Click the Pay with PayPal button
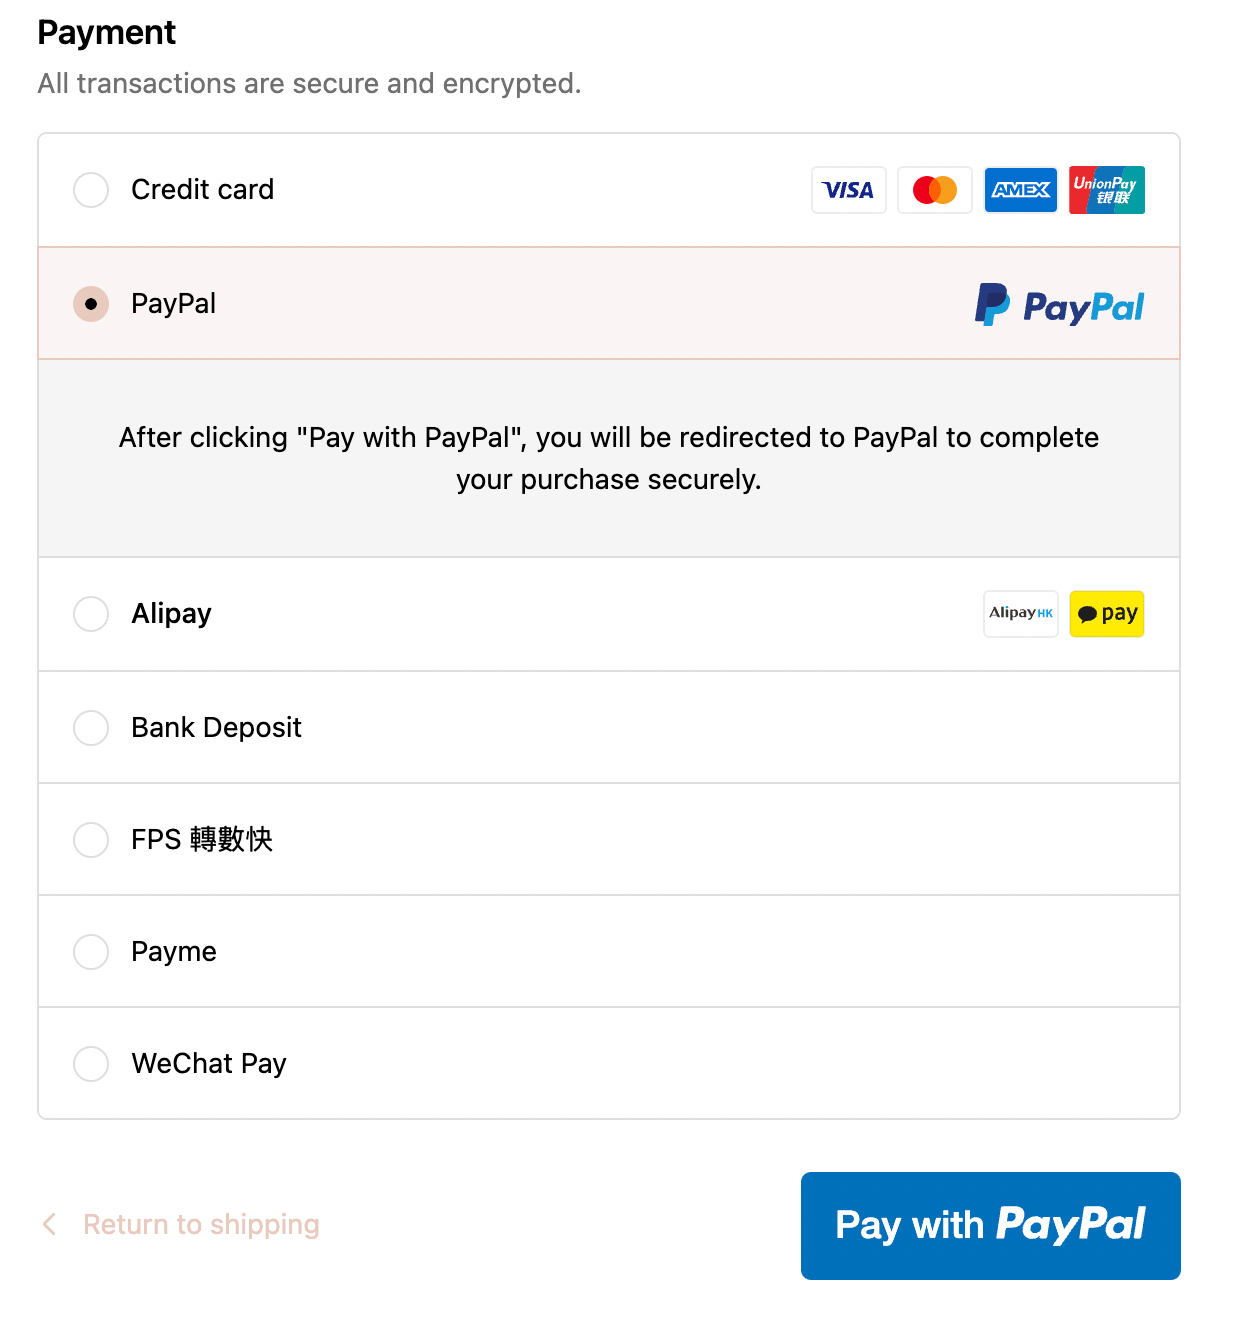Viewport: 1234px width, 1332px height. click(991, 1226)
